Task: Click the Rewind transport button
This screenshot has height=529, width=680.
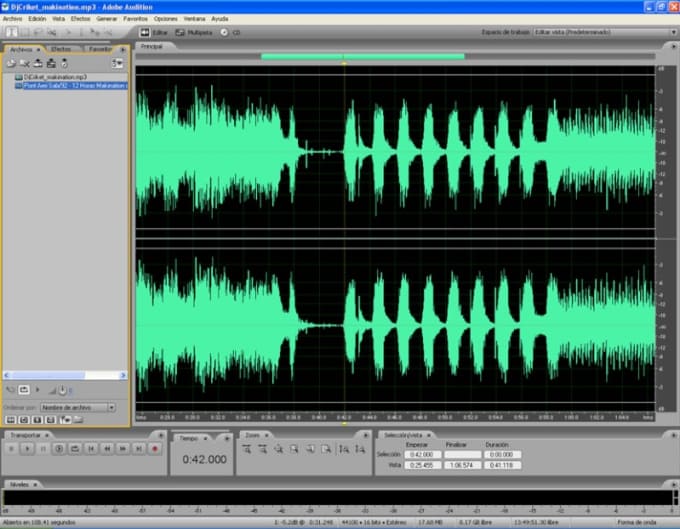Action: click(x=107, y=449)
